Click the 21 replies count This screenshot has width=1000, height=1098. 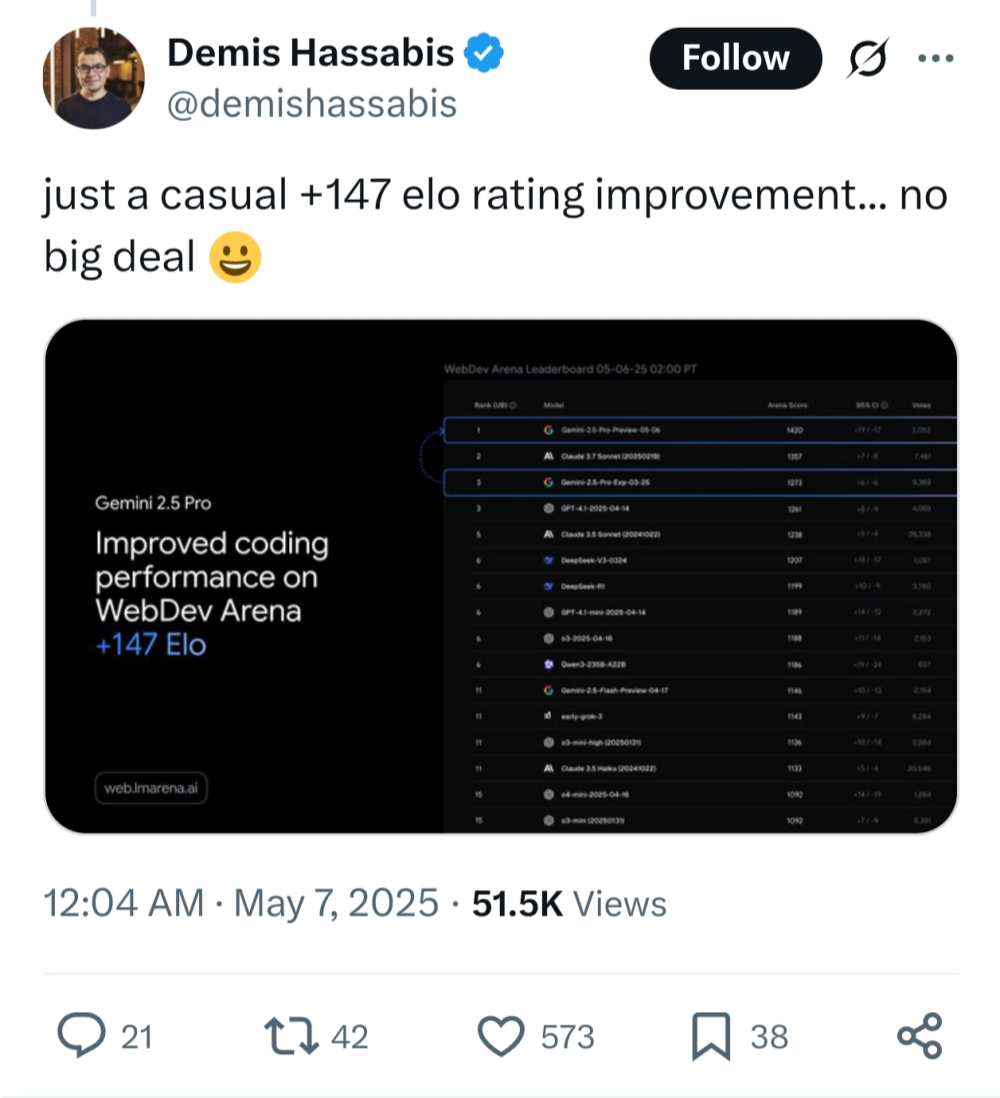point(137,1037)
